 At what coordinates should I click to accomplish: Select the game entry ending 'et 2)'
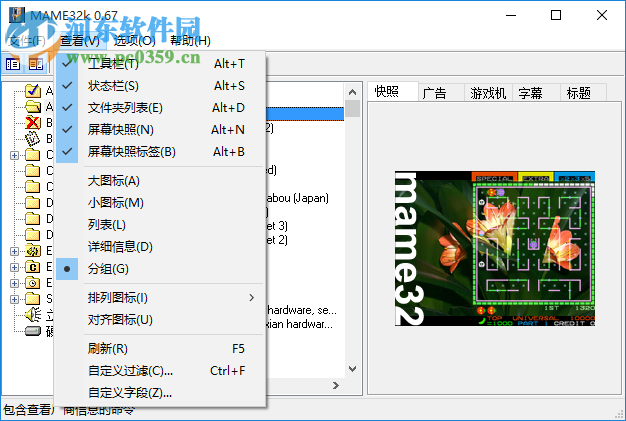277,240
